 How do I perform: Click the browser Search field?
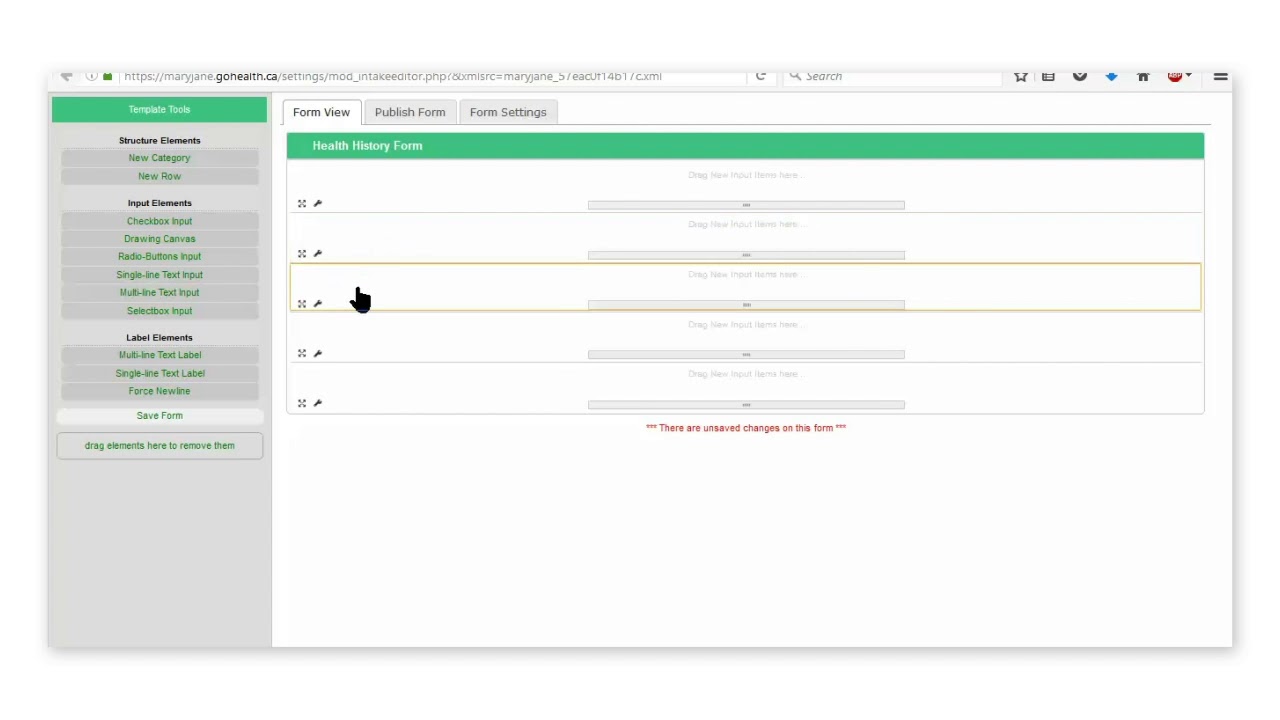tap(890, 76)
